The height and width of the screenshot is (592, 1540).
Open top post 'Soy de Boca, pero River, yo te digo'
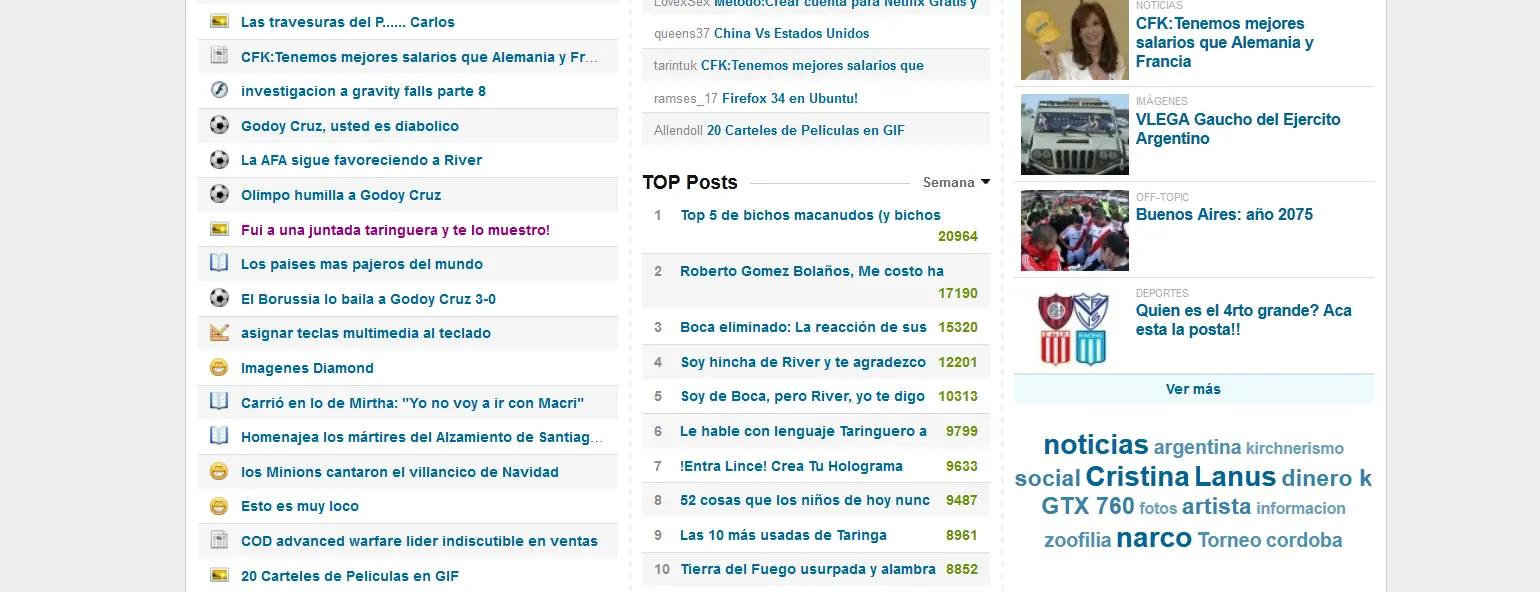click(x=803, y=396)
